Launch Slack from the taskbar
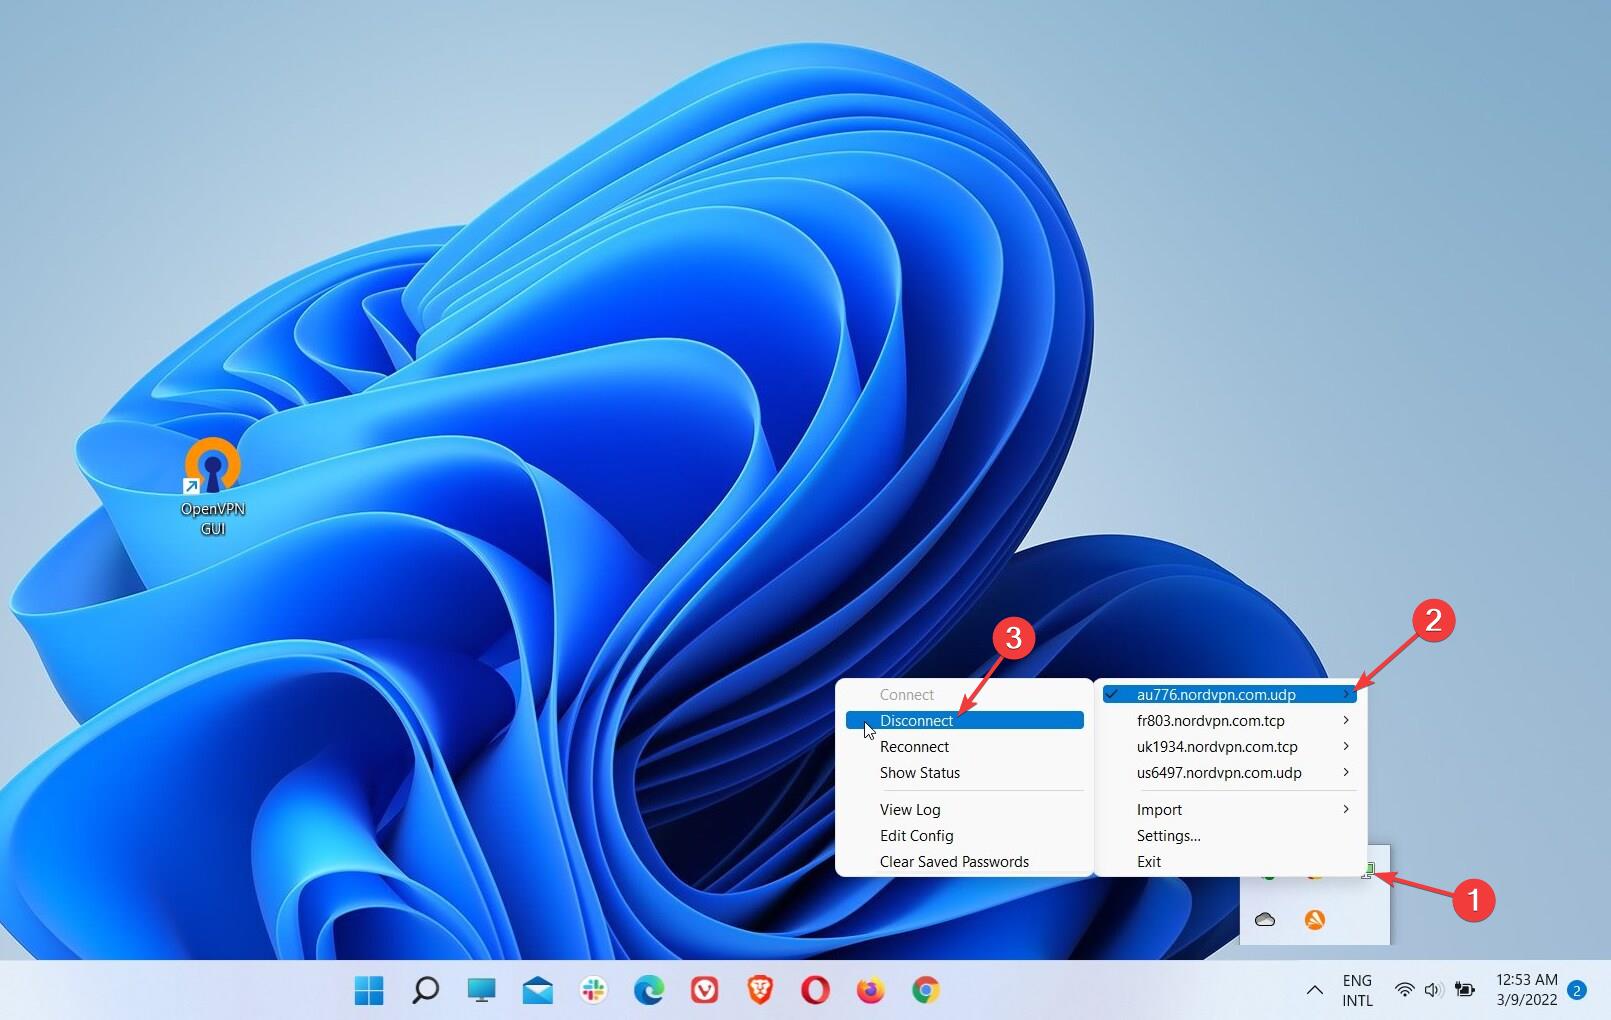Image resolution: width=1611 pixels, height=1020 pixels. [x=593, y=990]
